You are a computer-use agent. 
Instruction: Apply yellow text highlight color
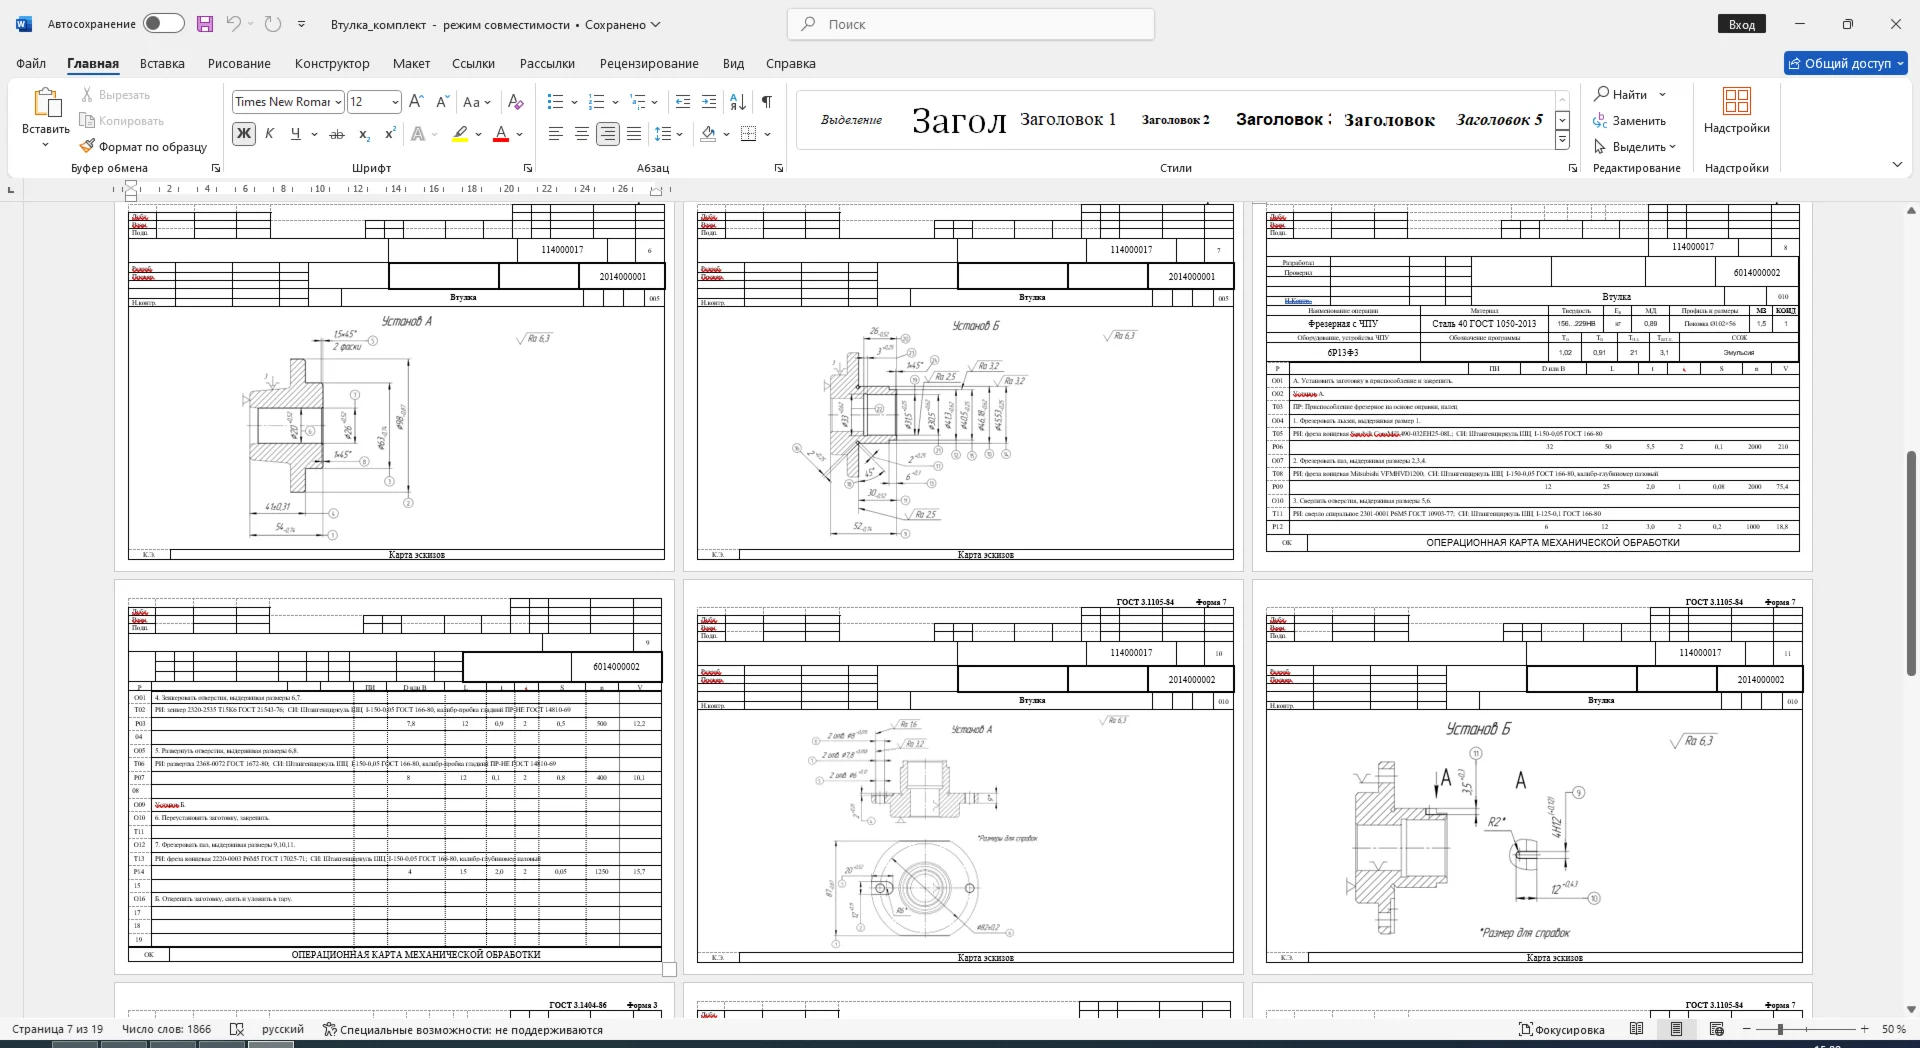[460, 134]
